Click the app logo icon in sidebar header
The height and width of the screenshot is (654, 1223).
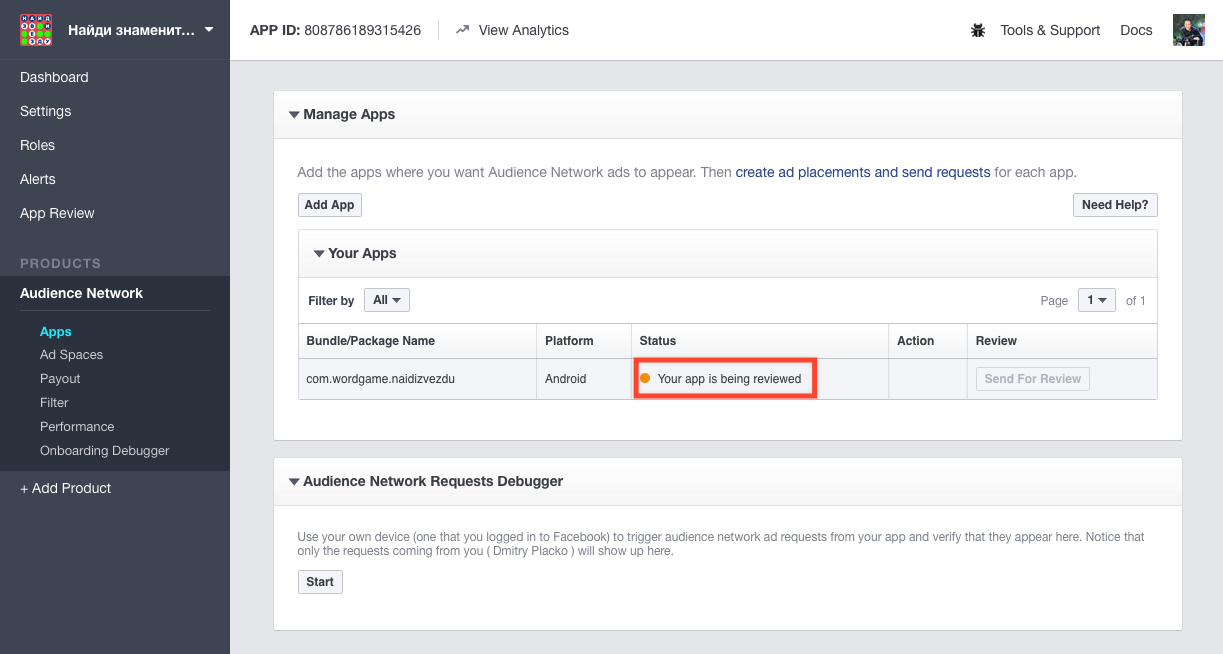pyautogui.click(x=36, y=30)
